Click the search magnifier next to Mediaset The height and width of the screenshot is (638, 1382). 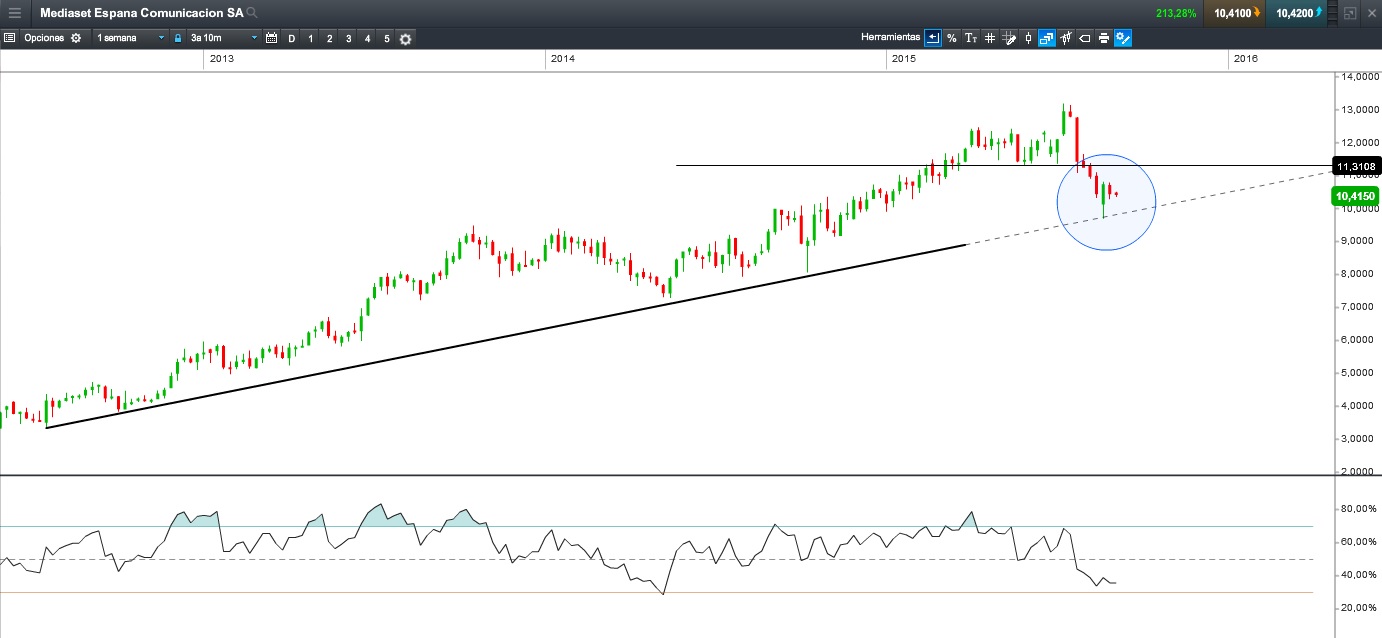[252, 13]
